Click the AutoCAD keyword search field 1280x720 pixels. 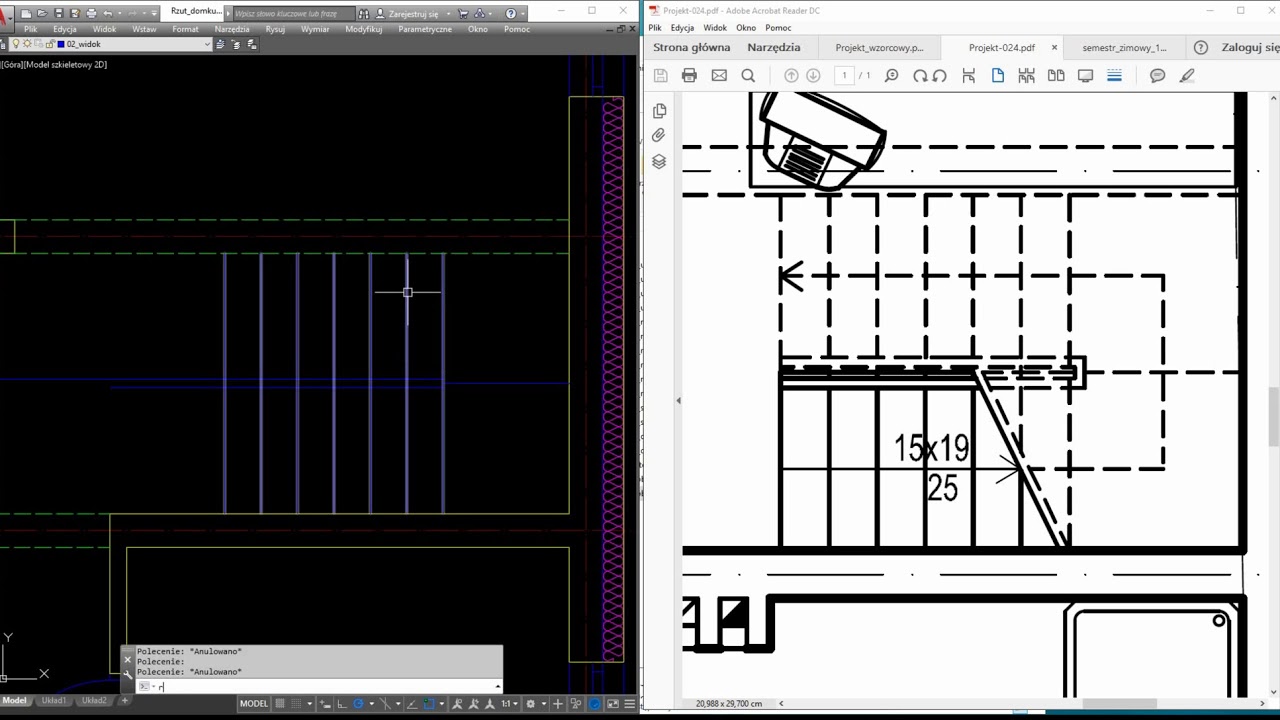(x=294, y=14)
